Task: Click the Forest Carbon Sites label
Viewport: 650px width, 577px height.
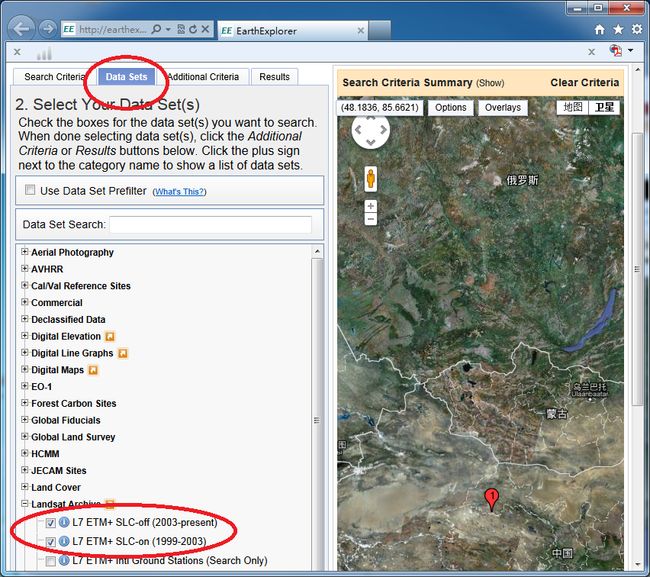Action: tap(74, 403)
